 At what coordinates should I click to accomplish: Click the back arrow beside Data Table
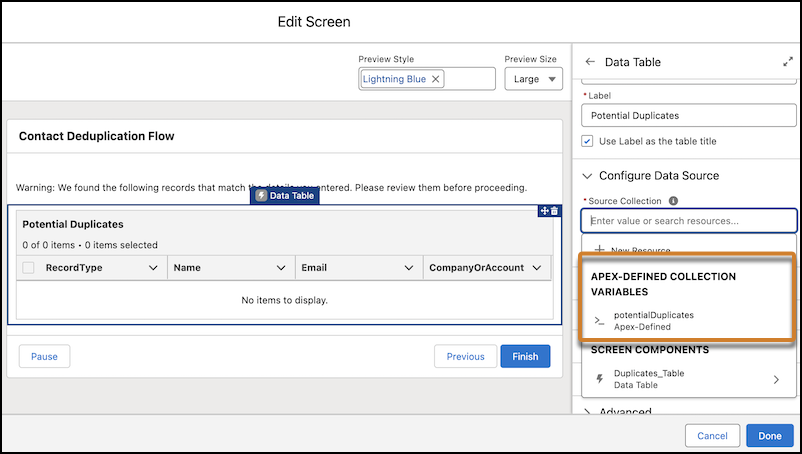pyautogui.click(x=590, y=62)
